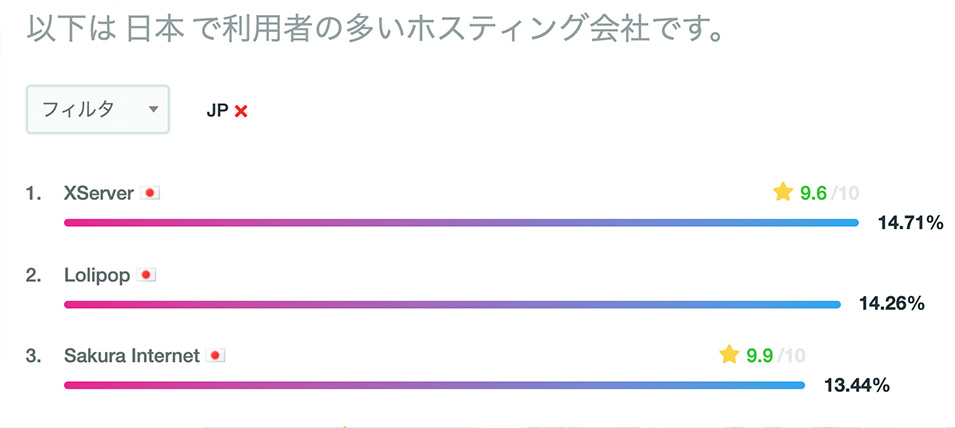Open the XServer hosting link
955x428 pixels.
(x=98, y=193)
